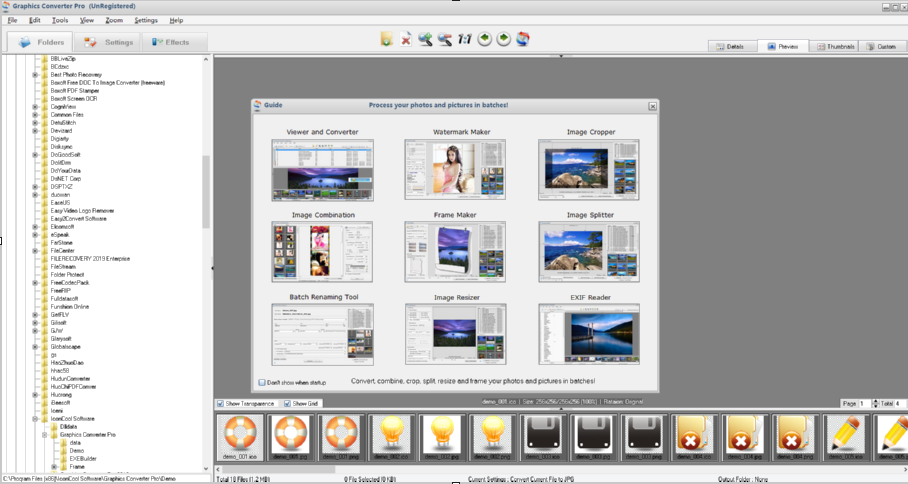
Task: Switch to the Settings panel tab
Action: tap(108, 42)
